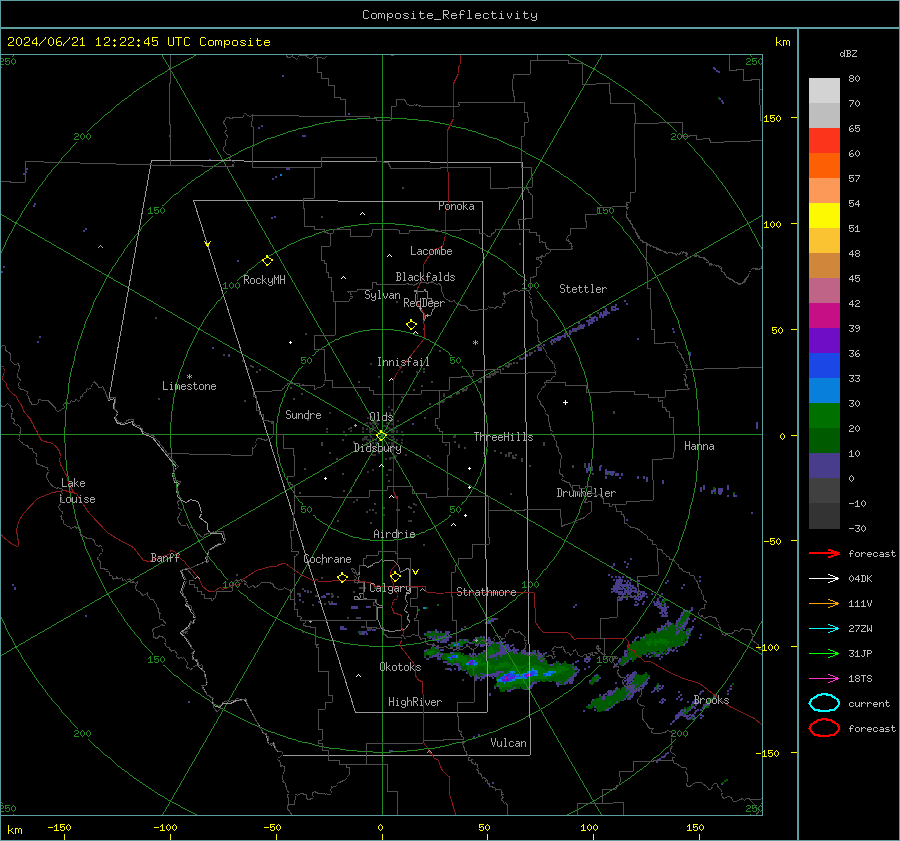This screenshot has height=841, width=900.
Task: Click the Okotoks city label
Action: (x=400, y=667)
